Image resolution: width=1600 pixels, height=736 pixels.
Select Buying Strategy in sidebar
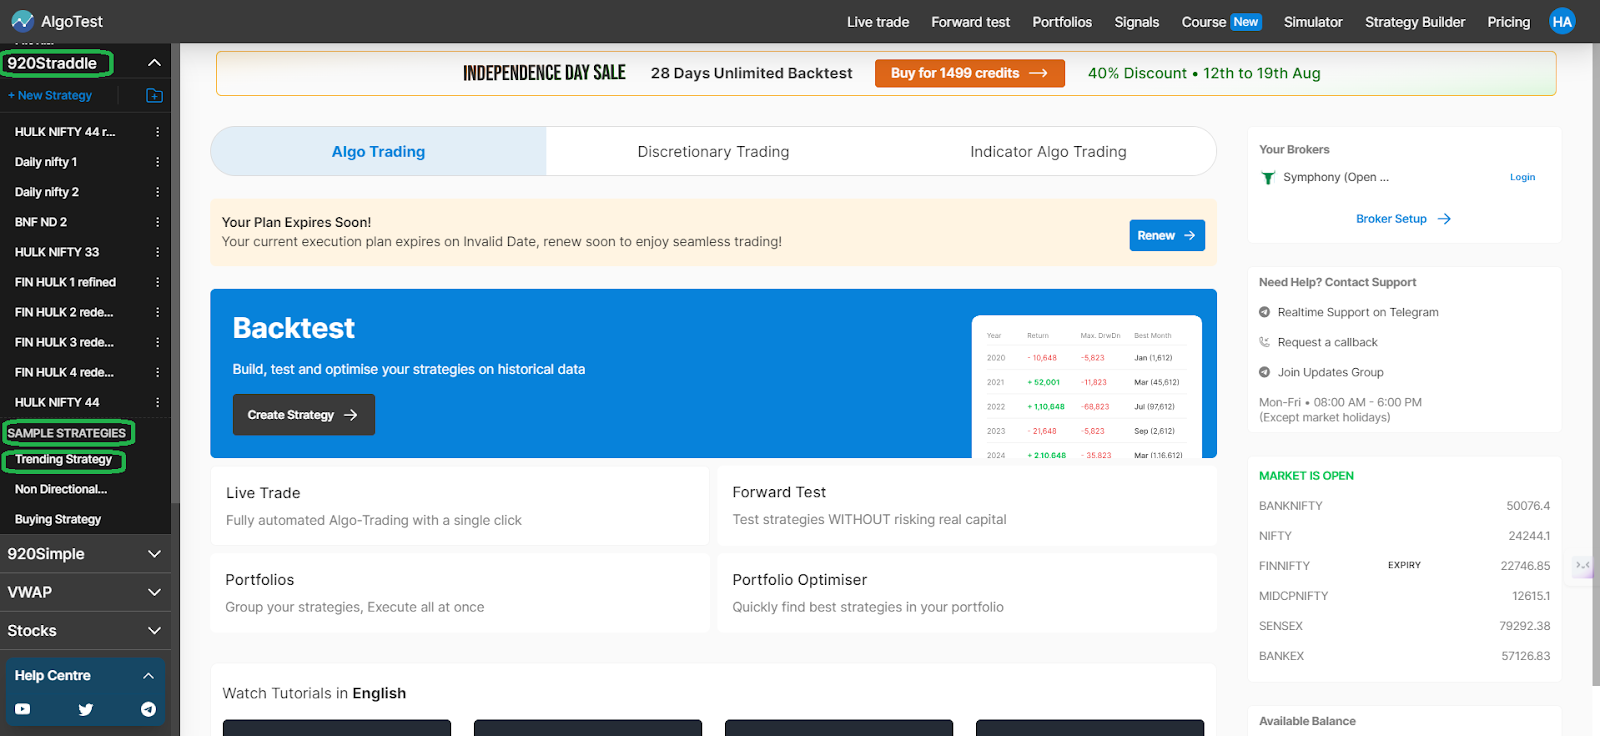(x=58, y=519)
